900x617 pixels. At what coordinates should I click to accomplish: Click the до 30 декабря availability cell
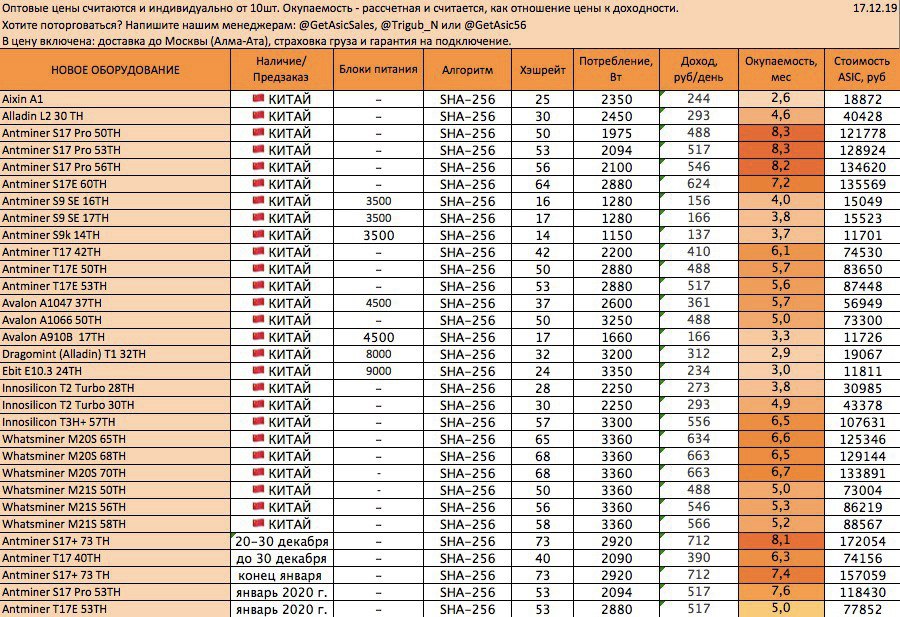pos(281,558)
